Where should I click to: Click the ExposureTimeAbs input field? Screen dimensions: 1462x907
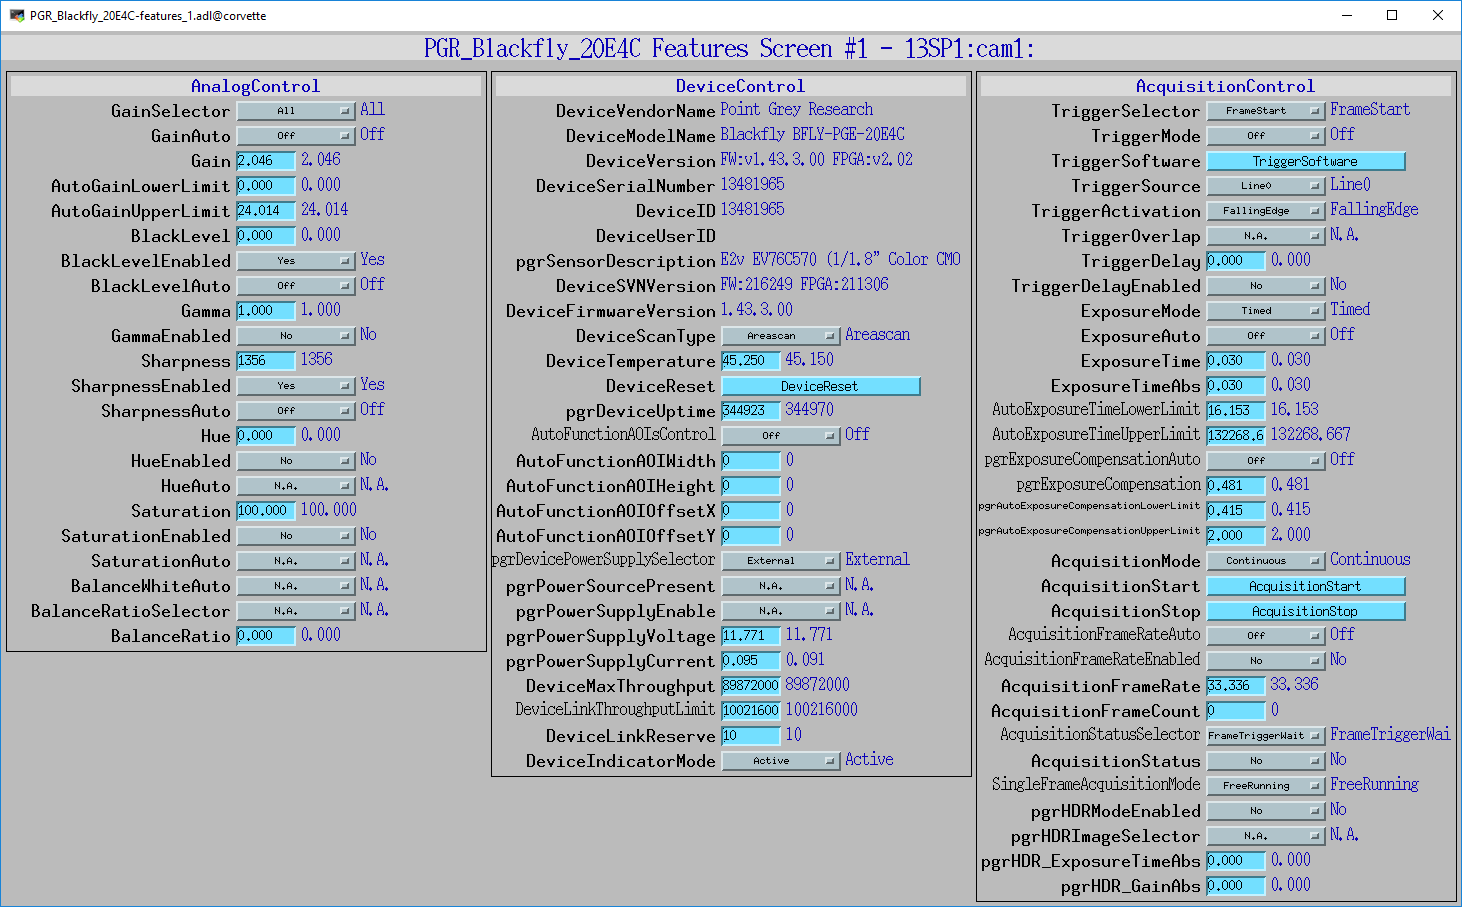click(x=1236, y=386)
